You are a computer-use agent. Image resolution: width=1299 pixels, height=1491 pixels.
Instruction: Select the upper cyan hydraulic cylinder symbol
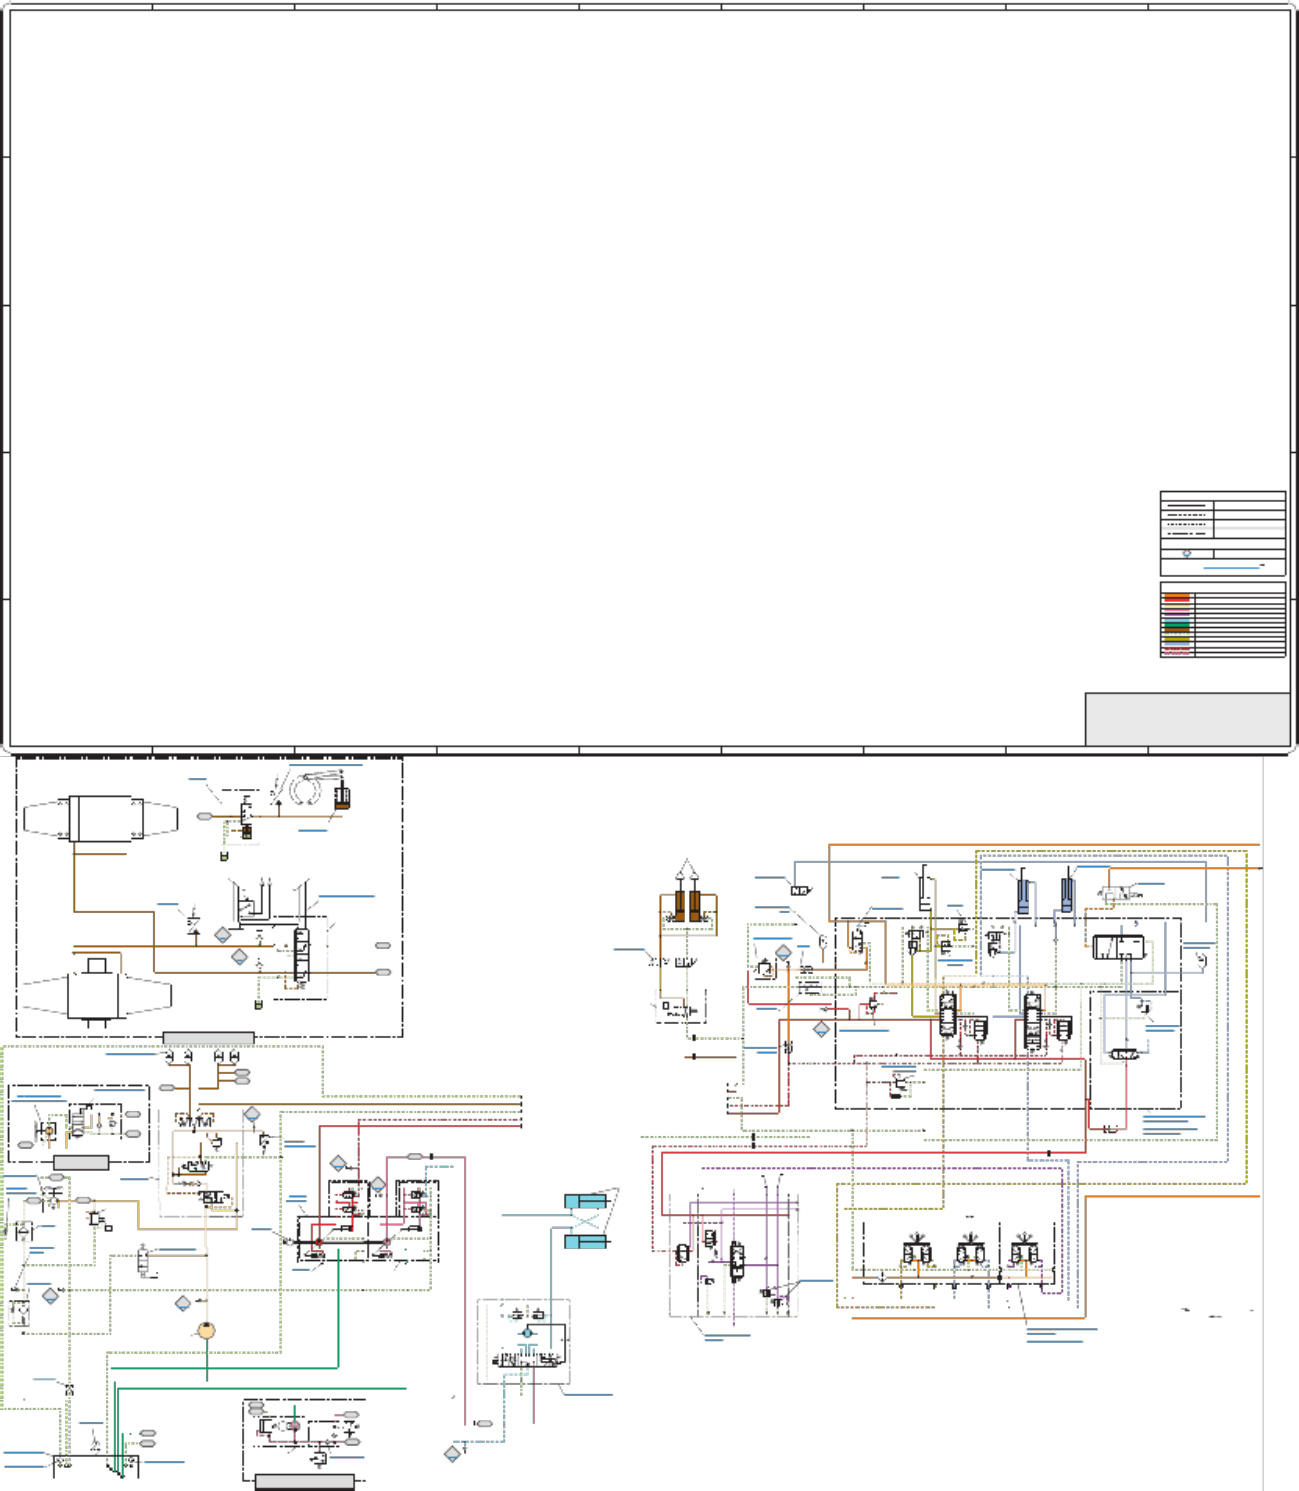pos(586,1201)
